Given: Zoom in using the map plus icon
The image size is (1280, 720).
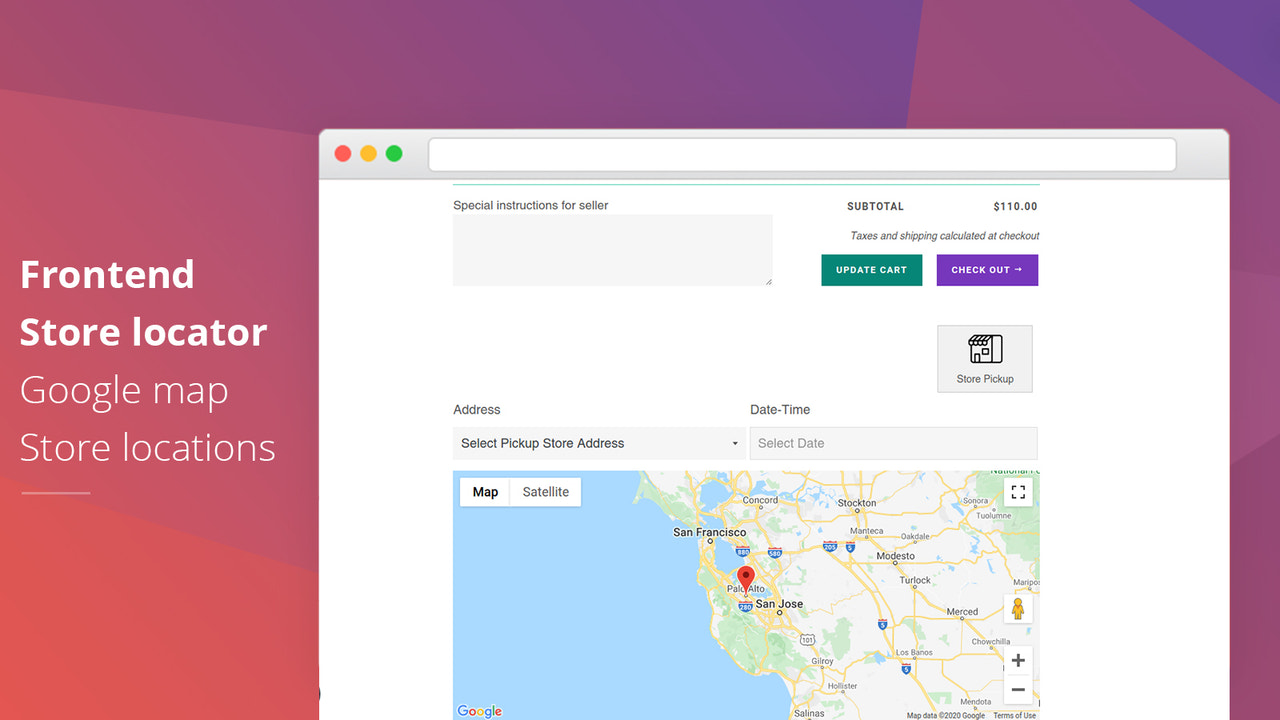Looking at the screenshot, I should tap(1018, 660).
